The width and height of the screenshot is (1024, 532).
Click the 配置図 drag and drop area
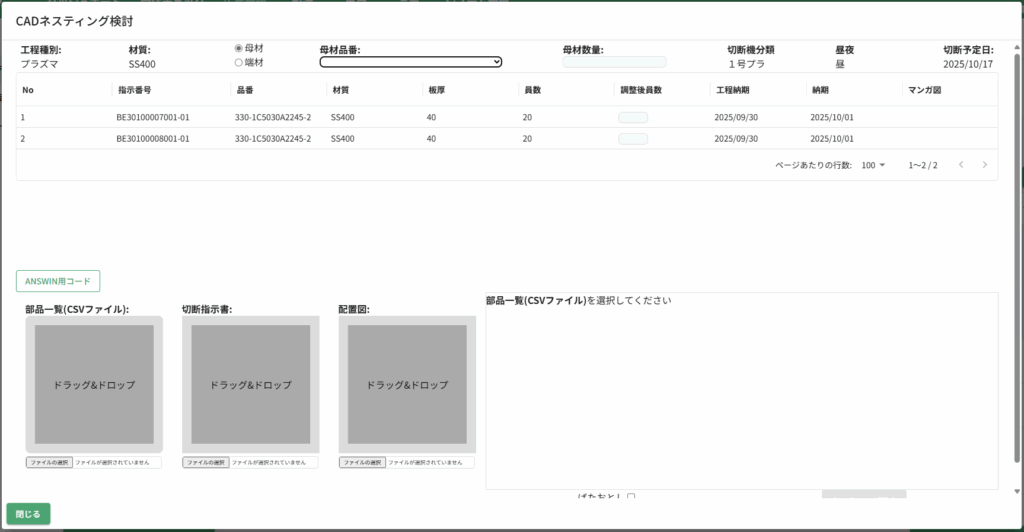(x=407, y=385)
